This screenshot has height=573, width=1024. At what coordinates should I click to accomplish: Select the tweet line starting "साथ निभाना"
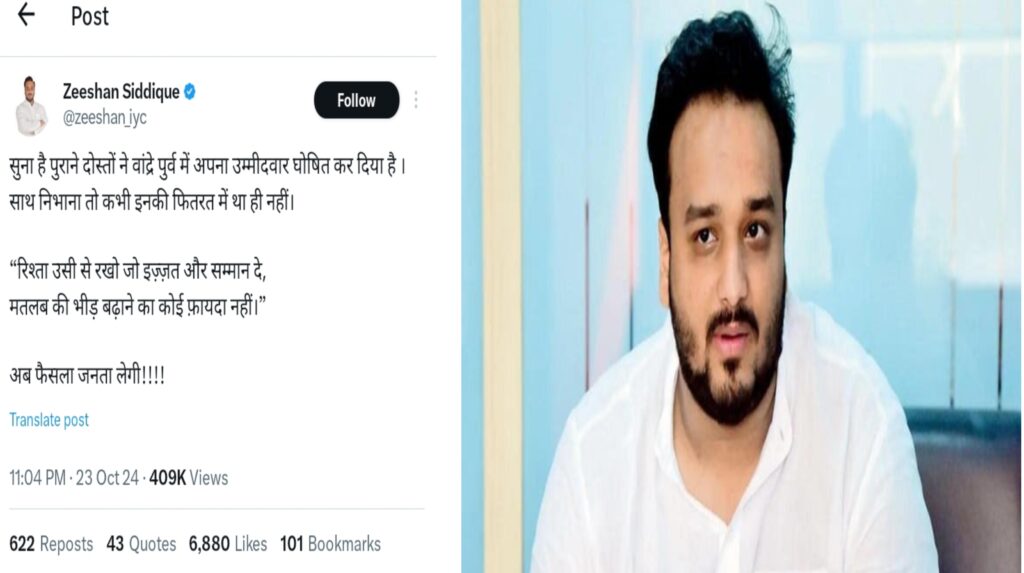pyautogui.click(x=152, y=202)
